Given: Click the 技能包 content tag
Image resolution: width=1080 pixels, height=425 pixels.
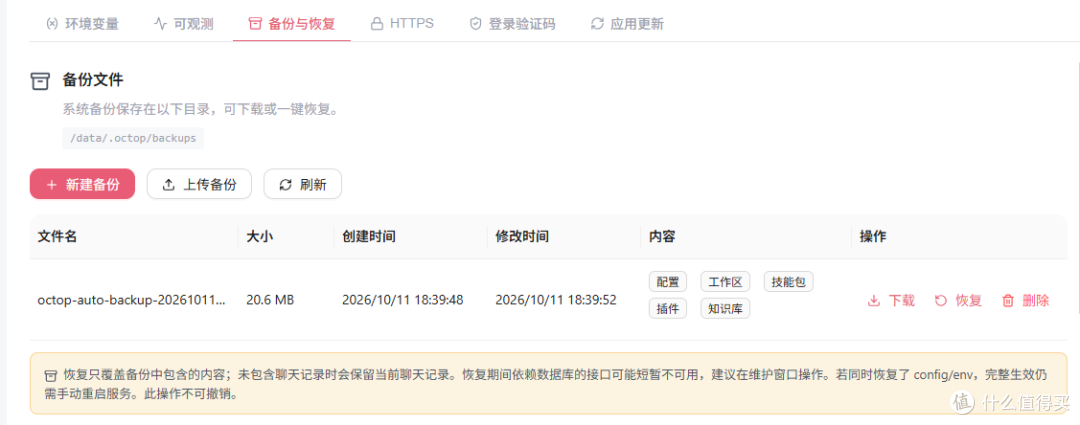Looking at the screenshot, I should [789, 282].
